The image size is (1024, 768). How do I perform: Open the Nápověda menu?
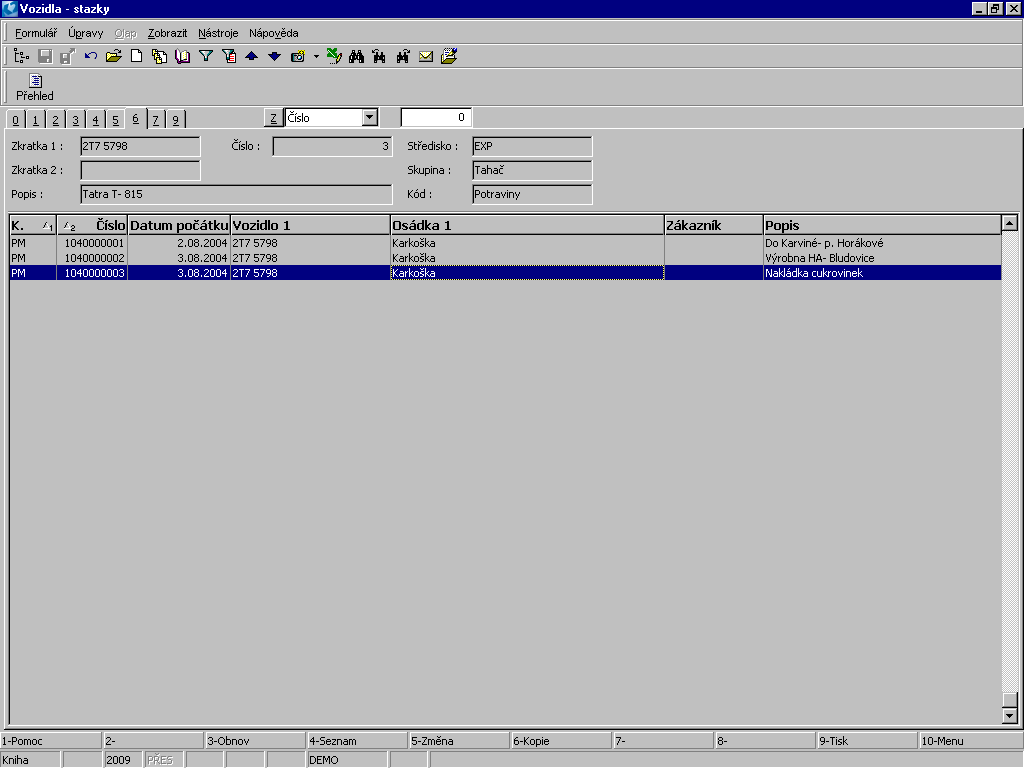point(274,33)
